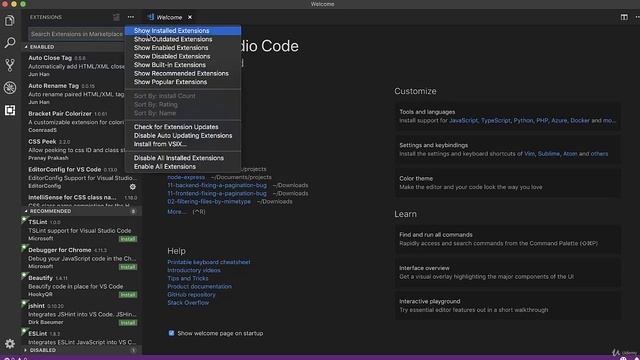Click the split editor icon
640x360 pixels.
click(624, 17)
